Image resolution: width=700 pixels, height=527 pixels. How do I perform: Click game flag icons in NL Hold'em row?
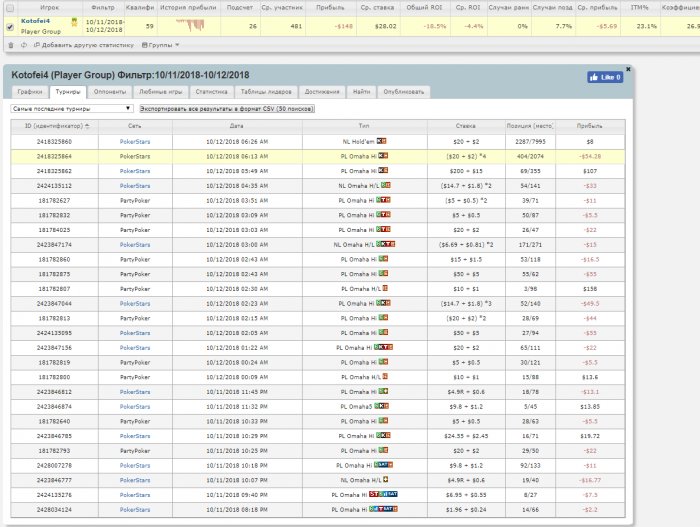tap(381, 142)
